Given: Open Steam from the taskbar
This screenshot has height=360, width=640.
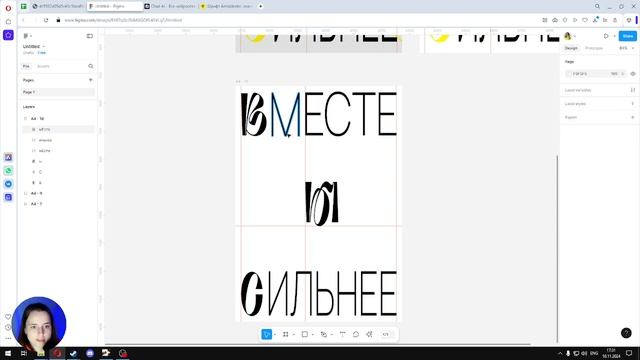Looking at the screenshot, I should (73, 353).
